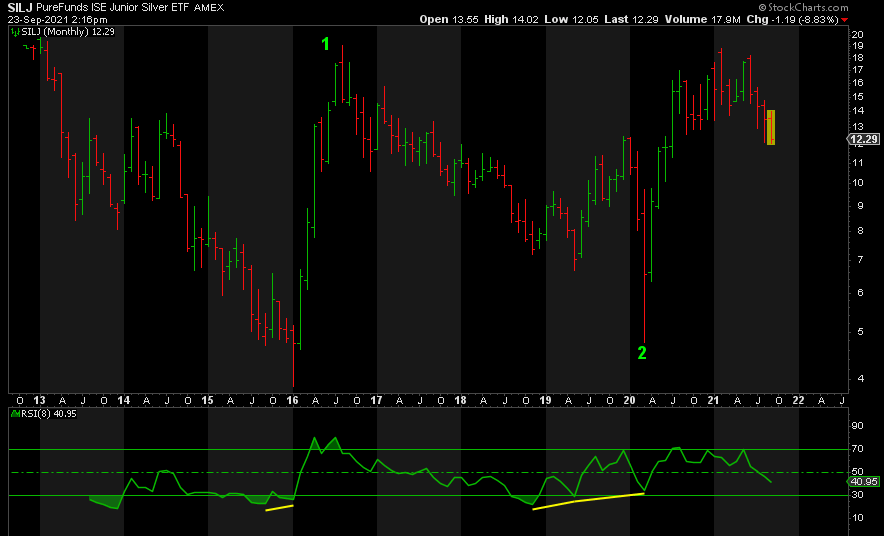
Task: Click the short yellow RSI trendline near 2016
Action: point(279,508)
